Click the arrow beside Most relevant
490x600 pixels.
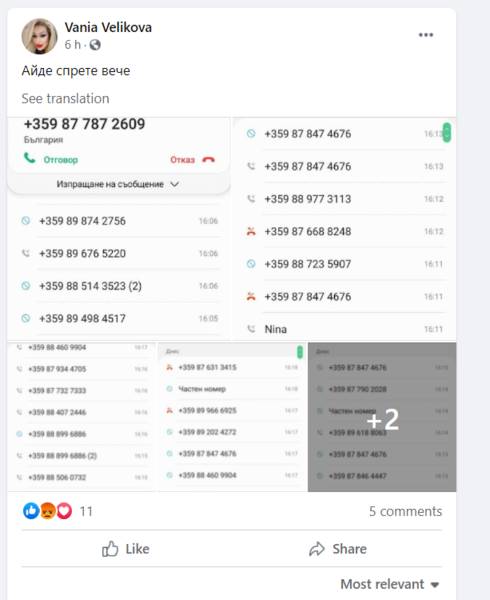(435, 585)
